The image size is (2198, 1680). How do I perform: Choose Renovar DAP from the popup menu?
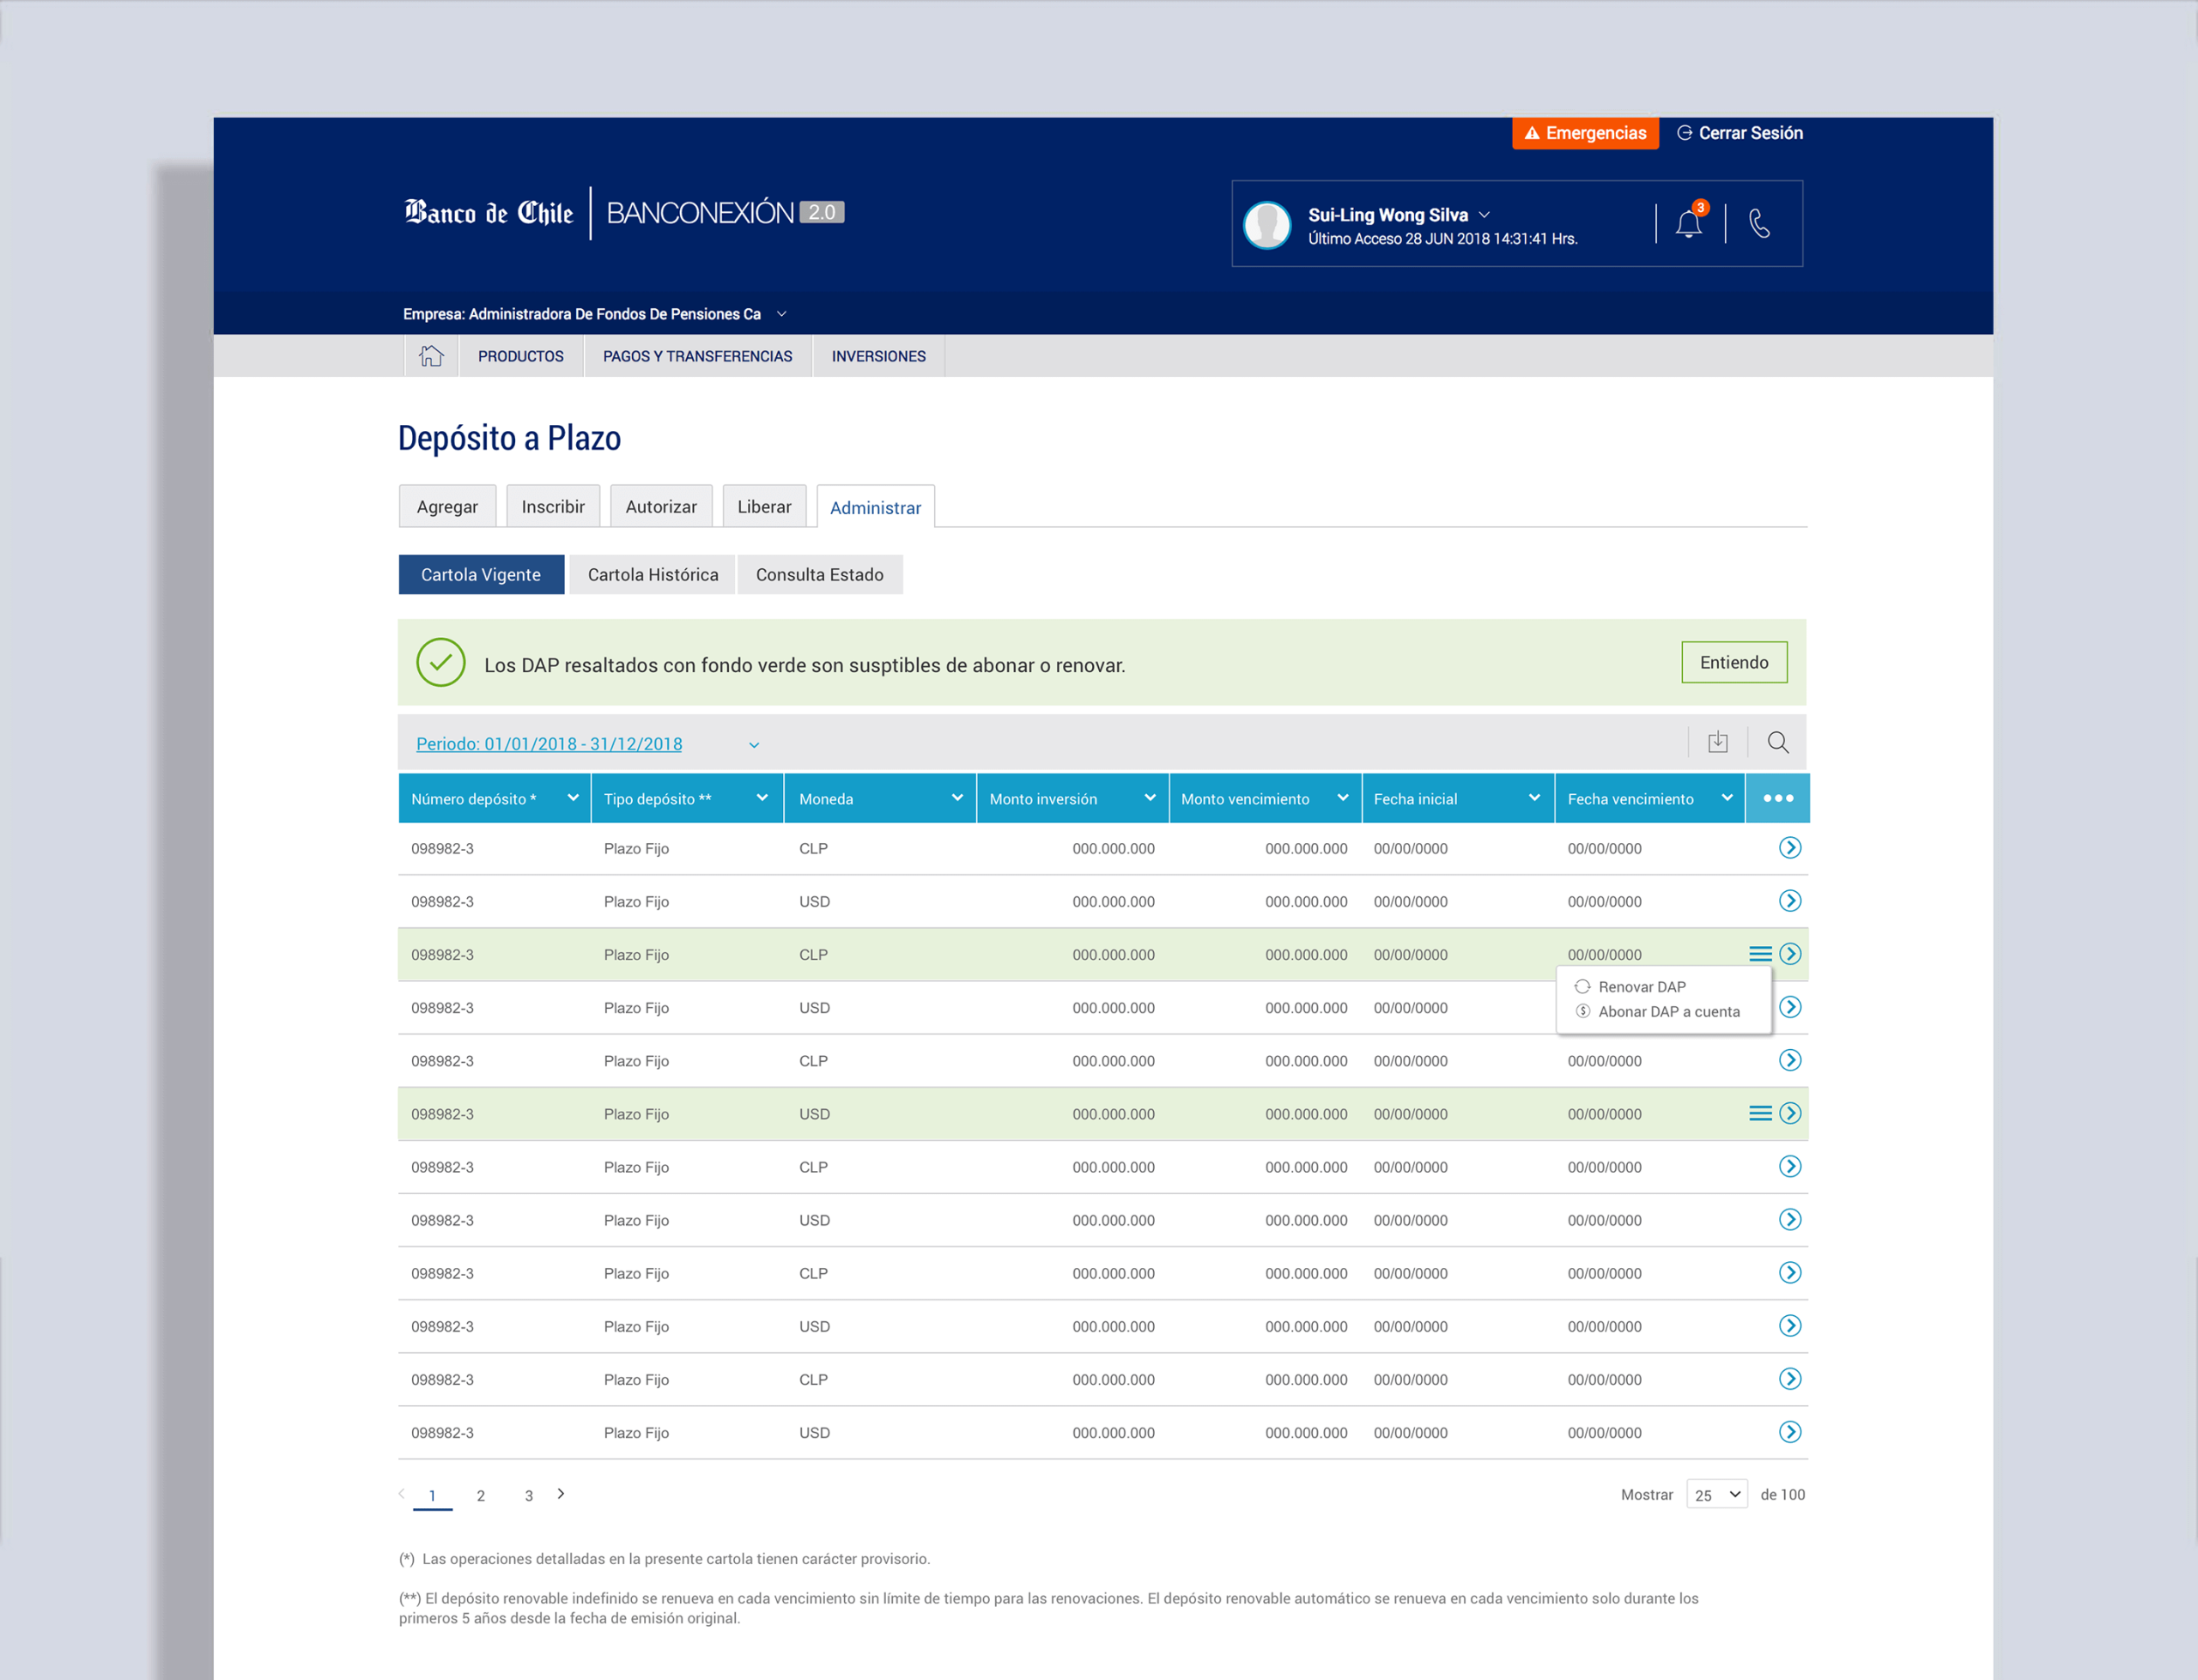pos(1641,987)
